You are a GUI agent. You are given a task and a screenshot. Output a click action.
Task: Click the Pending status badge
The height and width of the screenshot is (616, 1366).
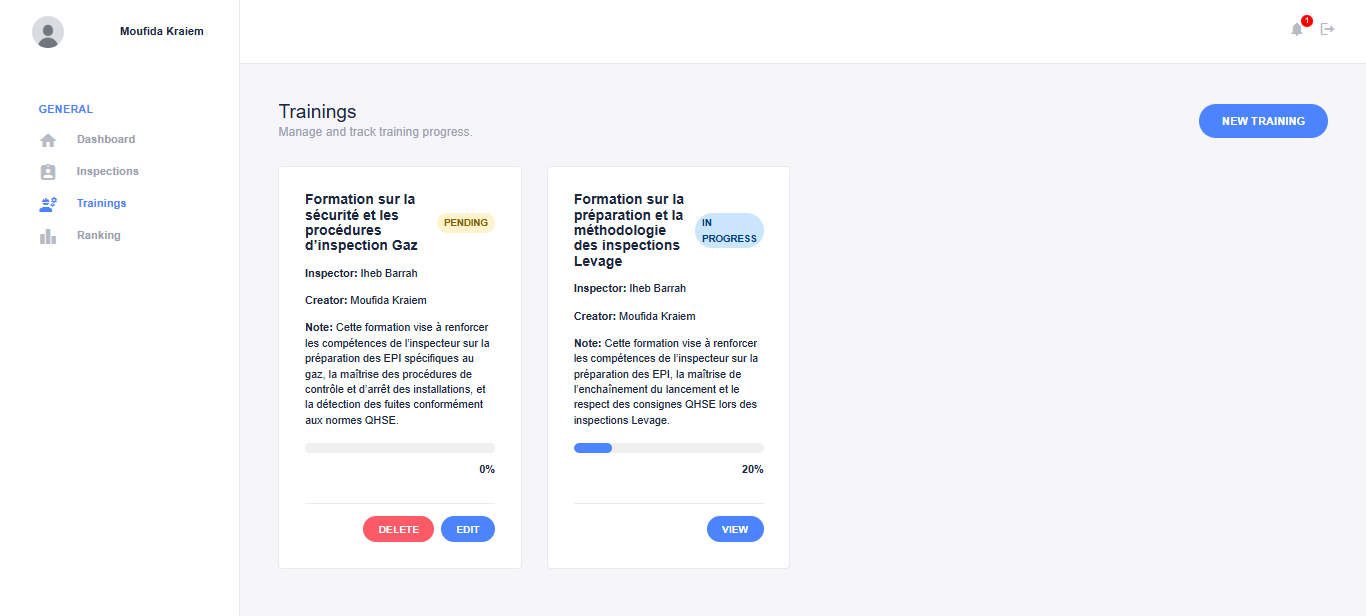point(466,223)
